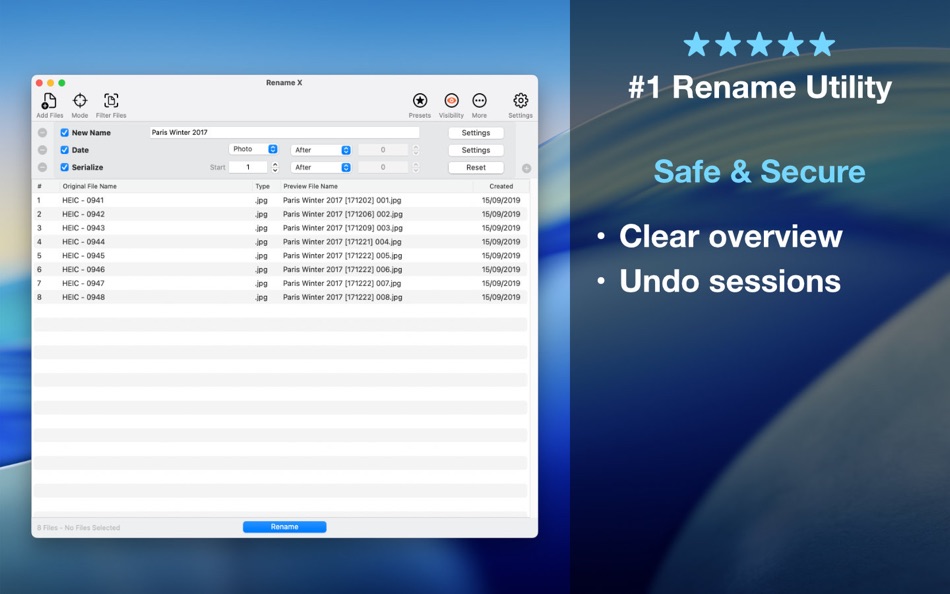Open the Photo date type dropdown
Viewport: 950px width, 594px height.
(253, 149)
